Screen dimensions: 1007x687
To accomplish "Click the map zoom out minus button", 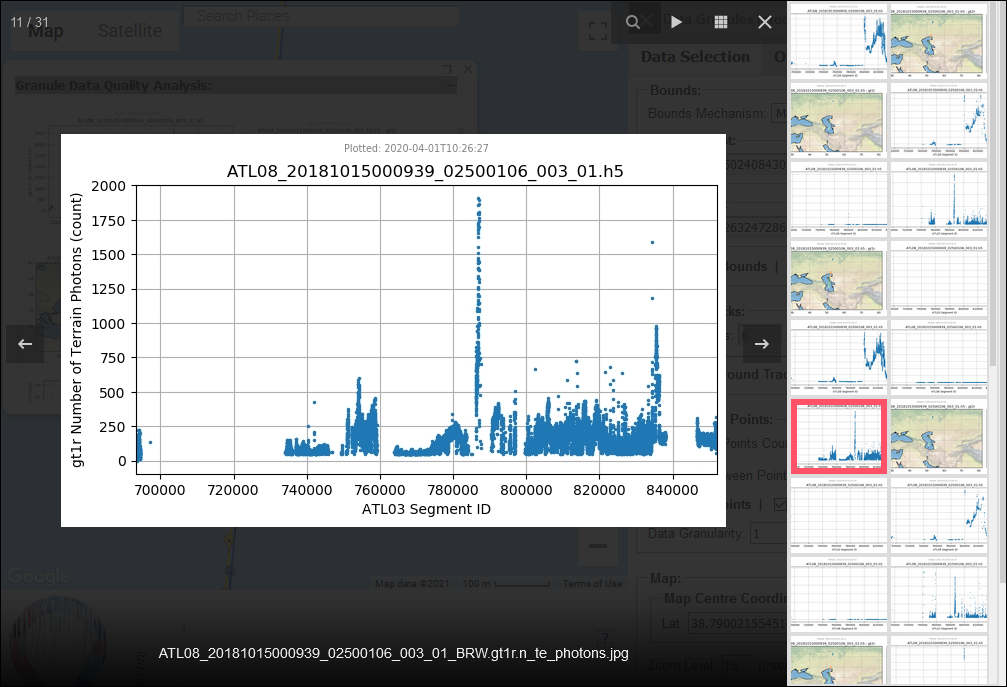I will coord(597,546).
